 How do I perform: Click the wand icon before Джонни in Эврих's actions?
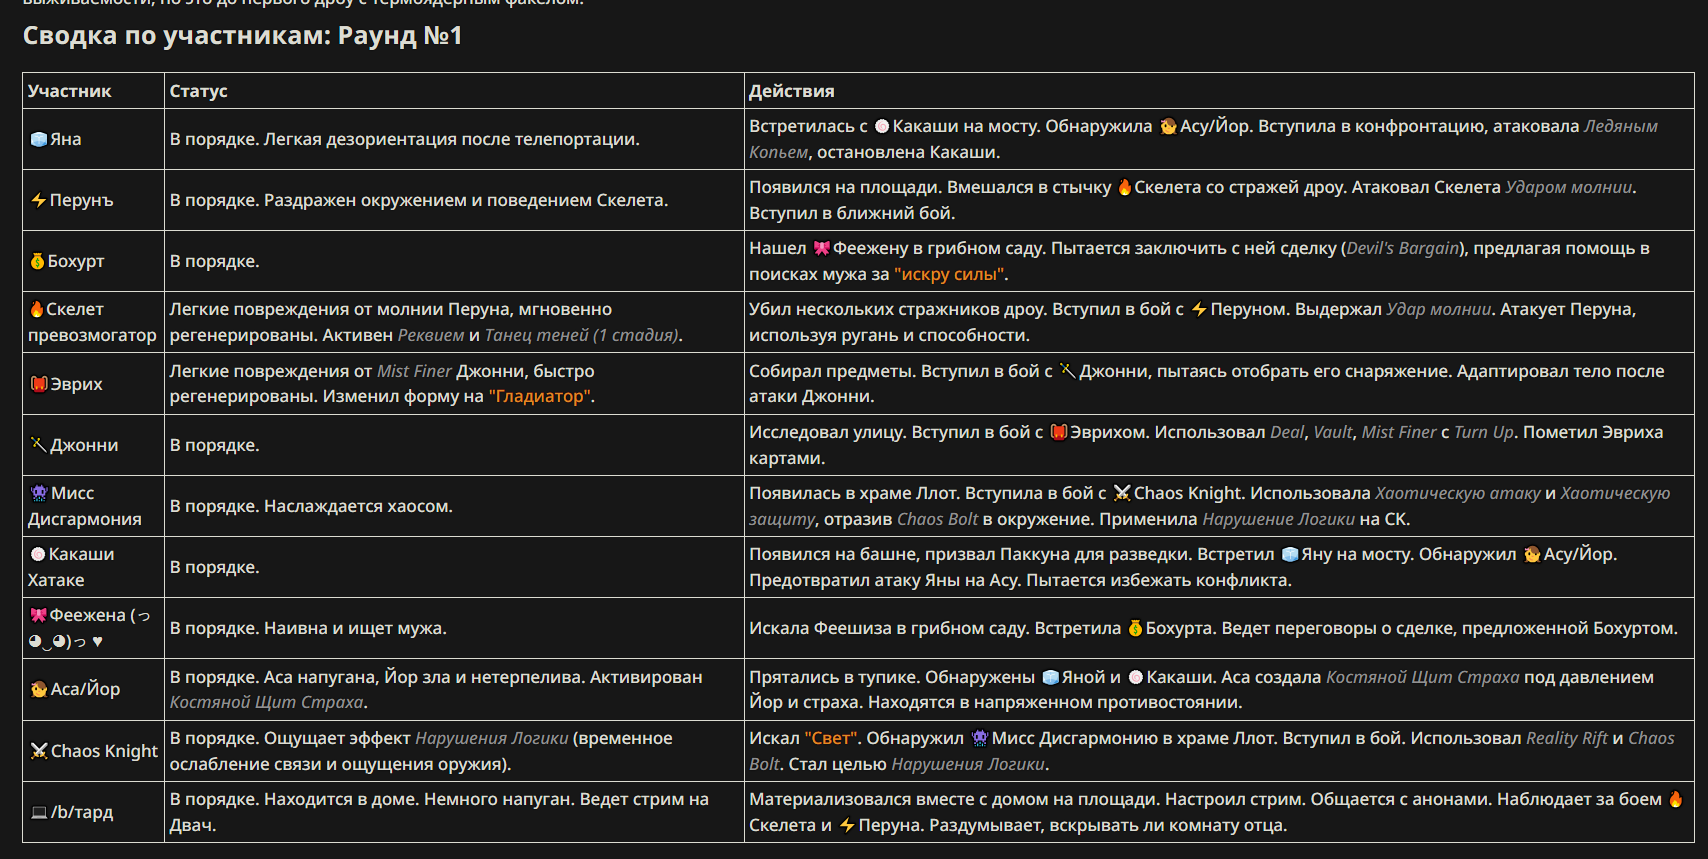pyautogui.click(x=1068, y=371)
